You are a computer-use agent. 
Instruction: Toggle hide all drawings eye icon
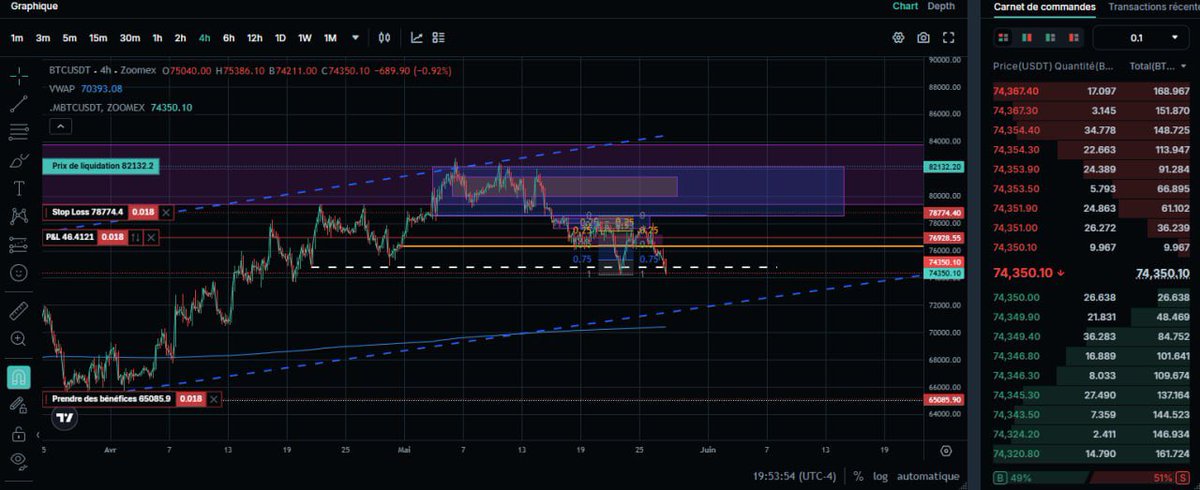[18, 460]
